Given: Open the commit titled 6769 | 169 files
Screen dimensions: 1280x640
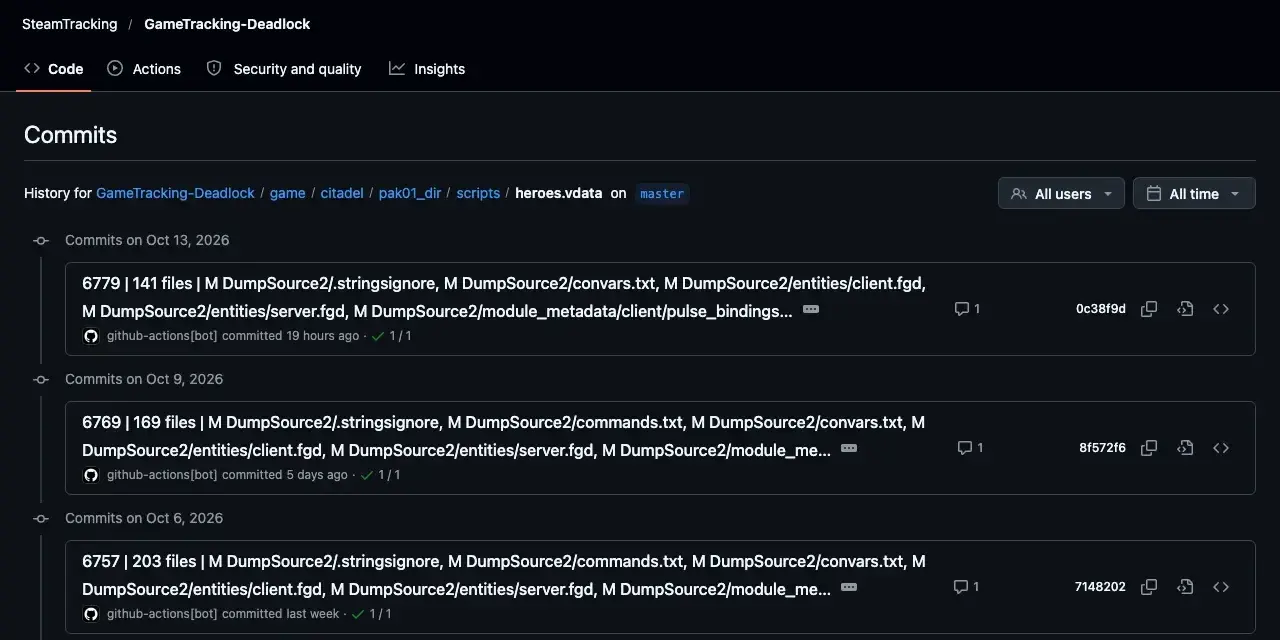Looking at the screenshot, I should pyautogui.click(x=504, y=436).
